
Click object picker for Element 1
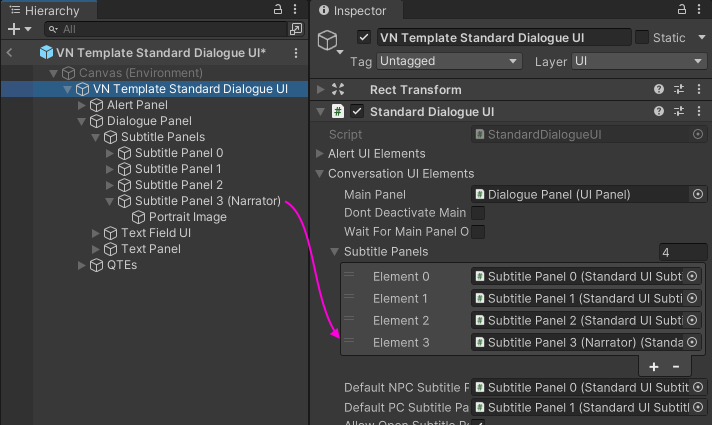pyautogui.click(x=692, y=298)
